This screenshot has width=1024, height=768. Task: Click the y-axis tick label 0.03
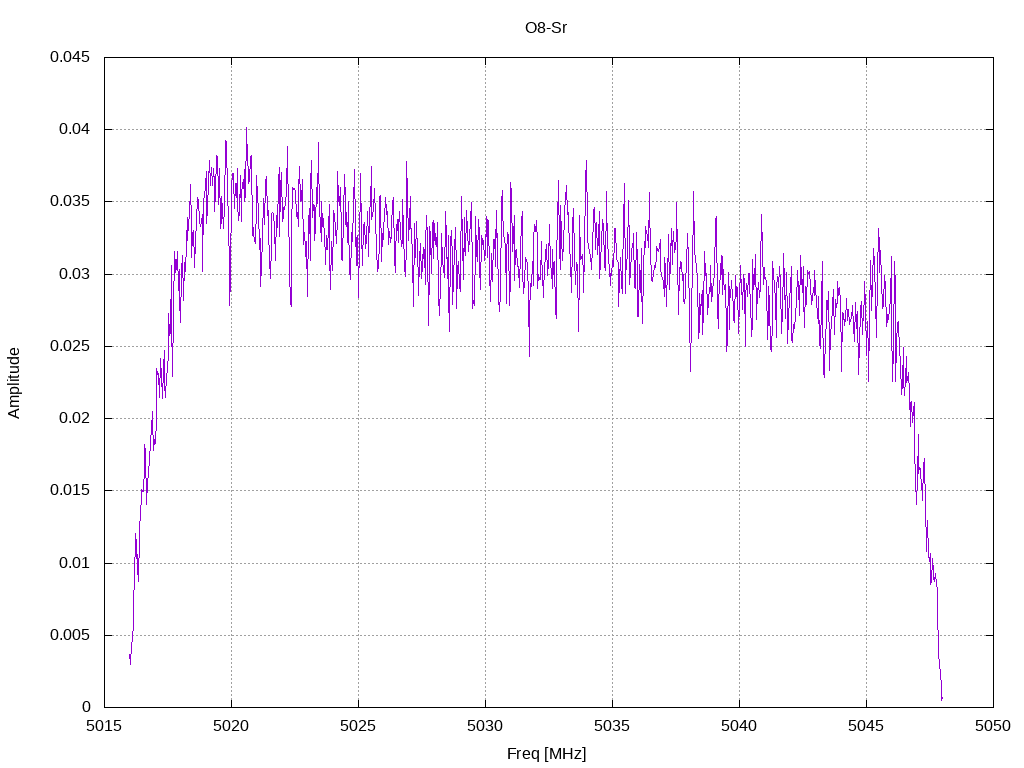coord(74,274)
